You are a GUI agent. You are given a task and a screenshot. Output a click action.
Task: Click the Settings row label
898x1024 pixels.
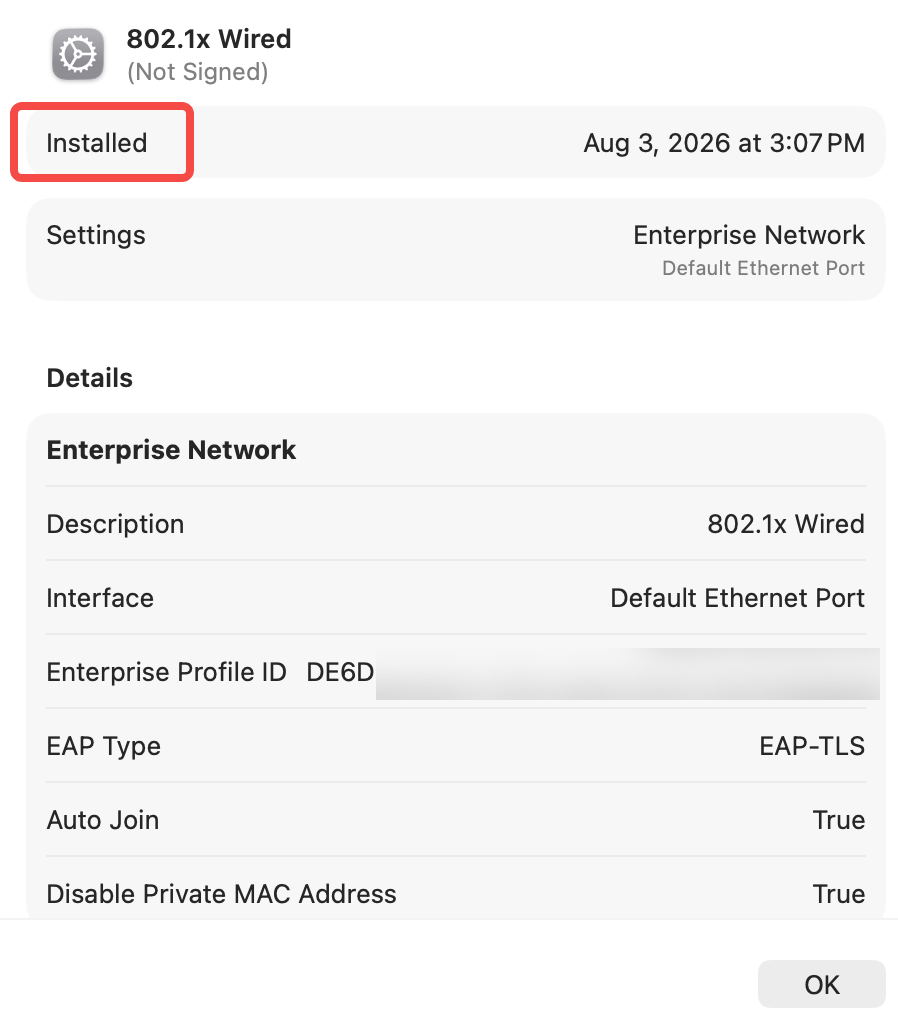click(x=96, y=235)
